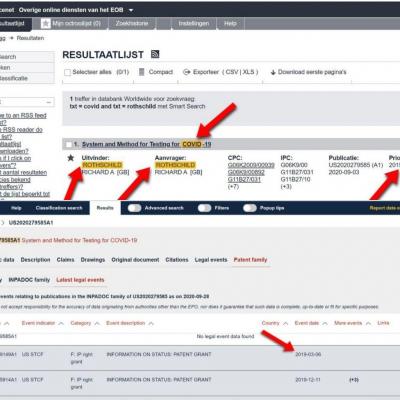Click the Resultaten breadcrumb

30,38
